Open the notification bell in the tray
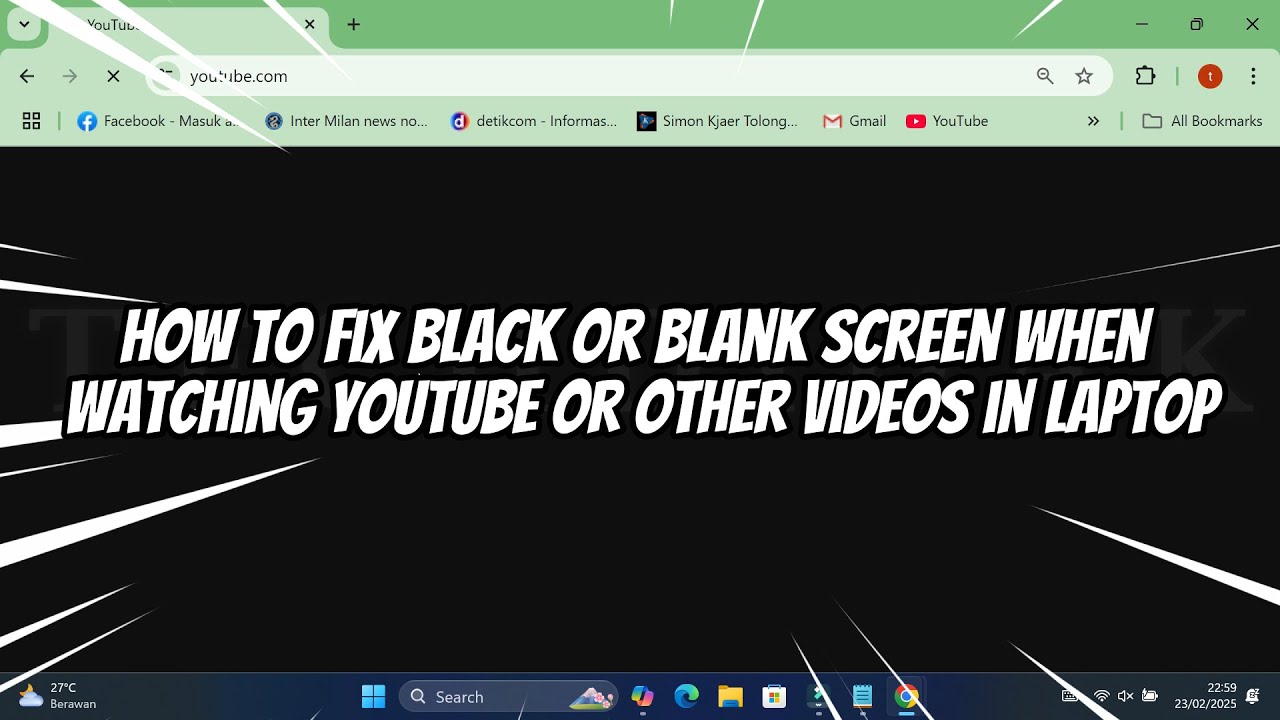The width and height of the screenshot is (1280, 720). (x=1253, y=696)
